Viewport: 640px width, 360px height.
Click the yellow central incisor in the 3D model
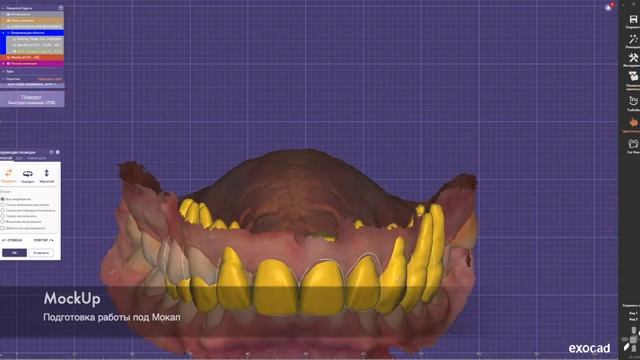(275, 287)
